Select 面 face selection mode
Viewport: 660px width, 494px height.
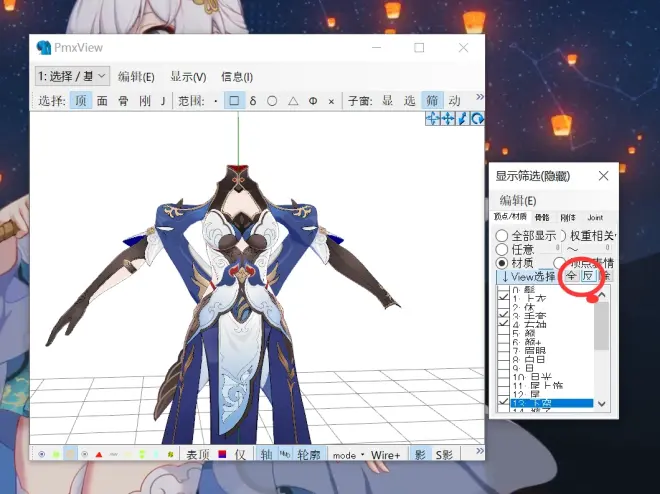pos(102,101)
